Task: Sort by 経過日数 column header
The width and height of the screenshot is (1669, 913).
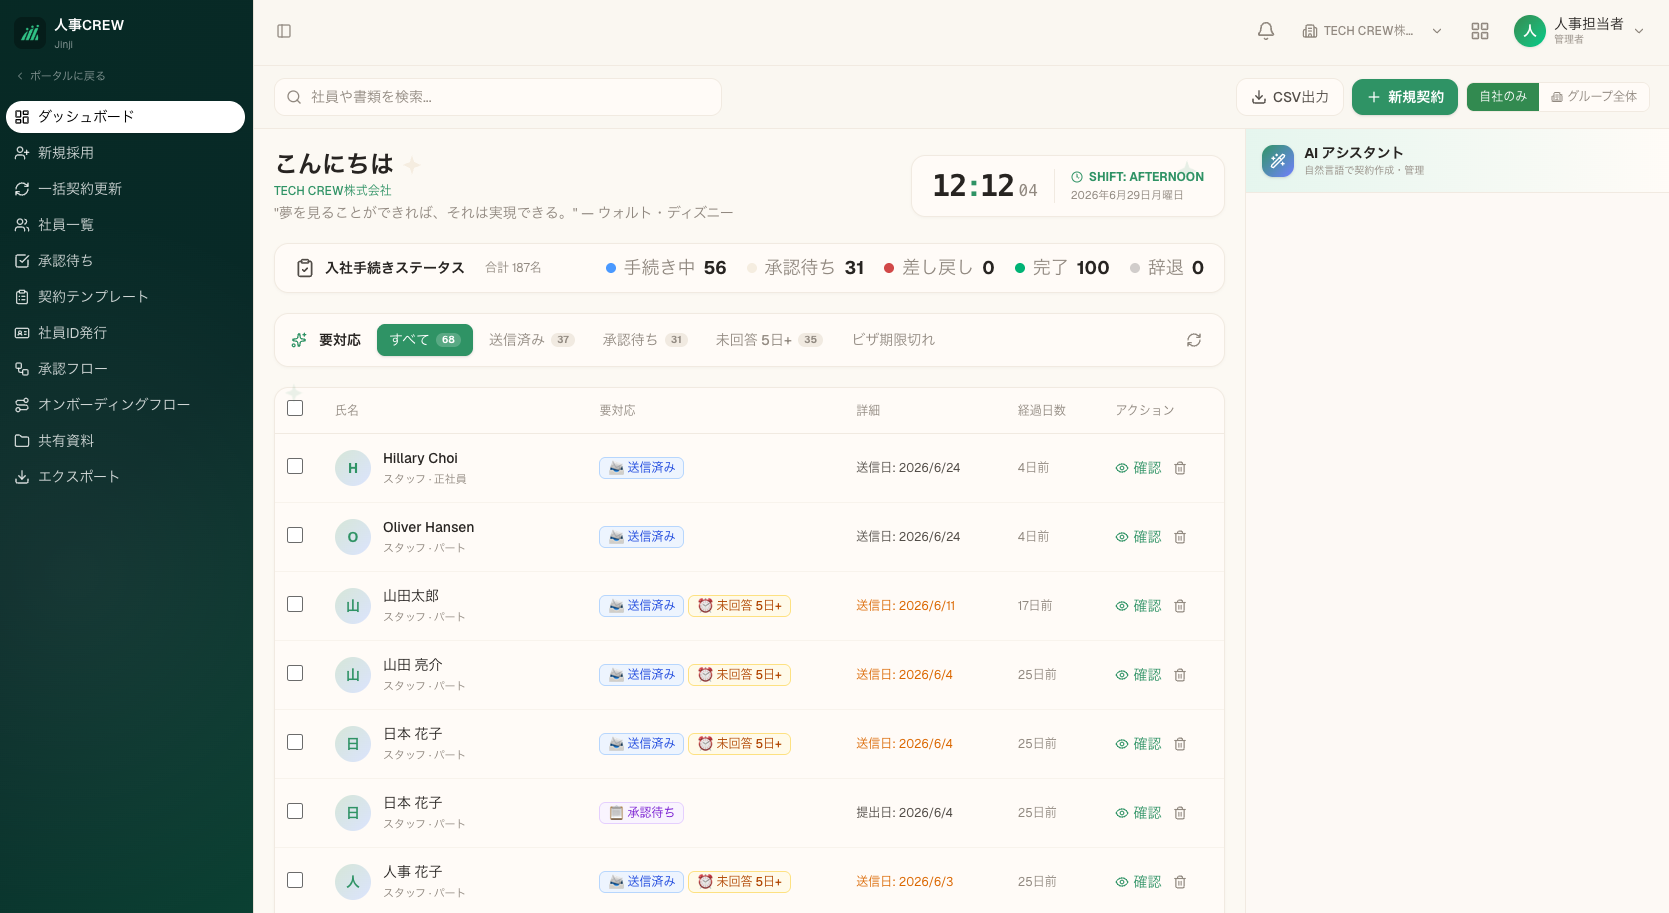Action: pos(1042,410)
